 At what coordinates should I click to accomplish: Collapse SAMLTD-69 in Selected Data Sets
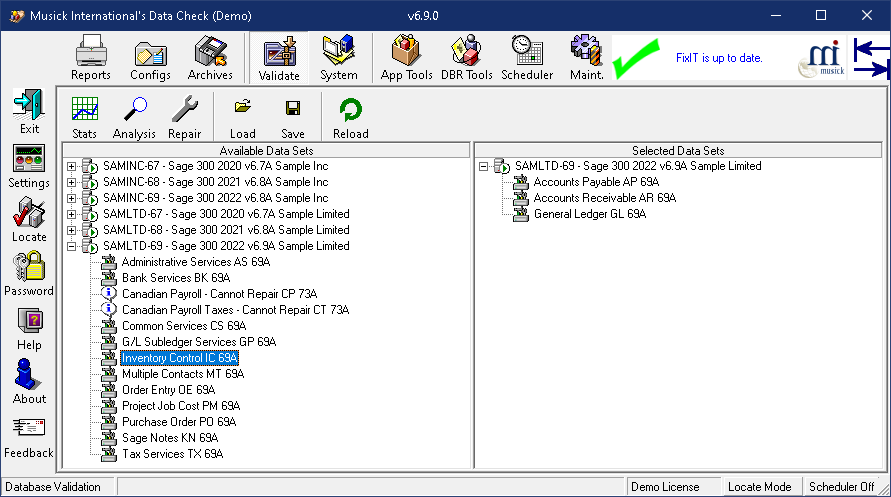[484, 166]
